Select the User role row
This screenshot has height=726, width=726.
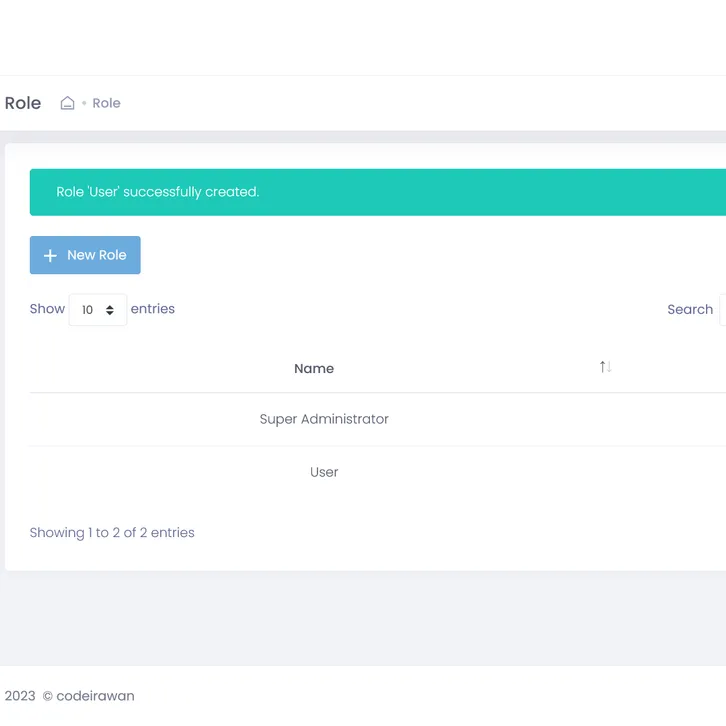(x=324, y=472)
